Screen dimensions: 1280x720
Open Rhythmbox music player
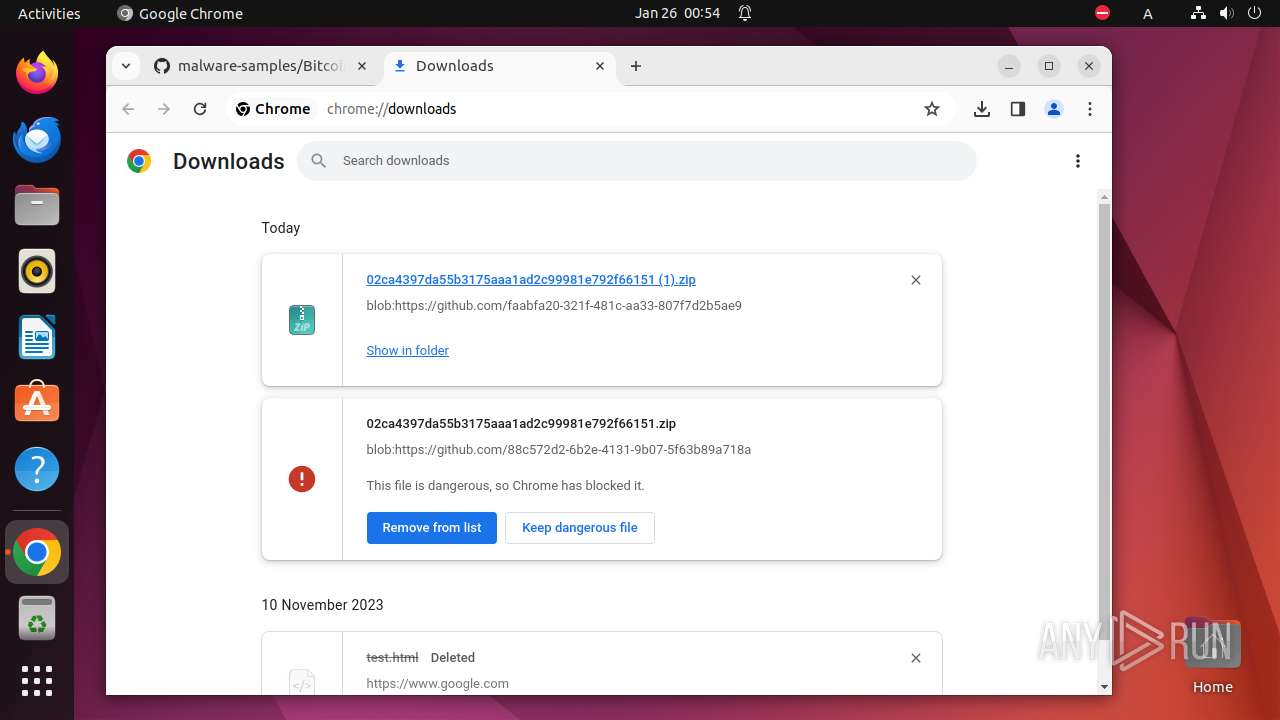pos(37,271)
